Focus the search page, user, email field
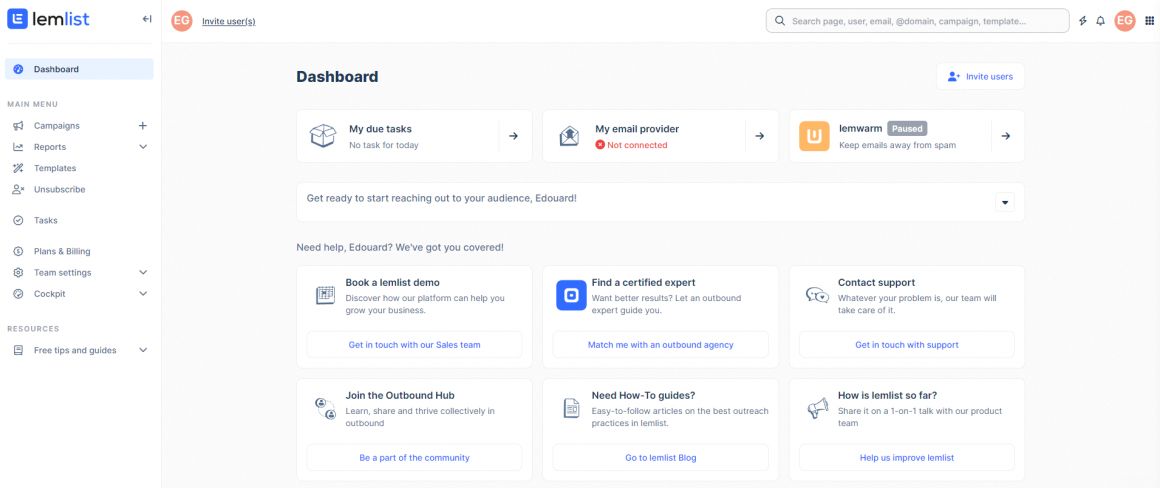Image resolution: width=1160 pixels, height=488 pixels. point(920,21)
